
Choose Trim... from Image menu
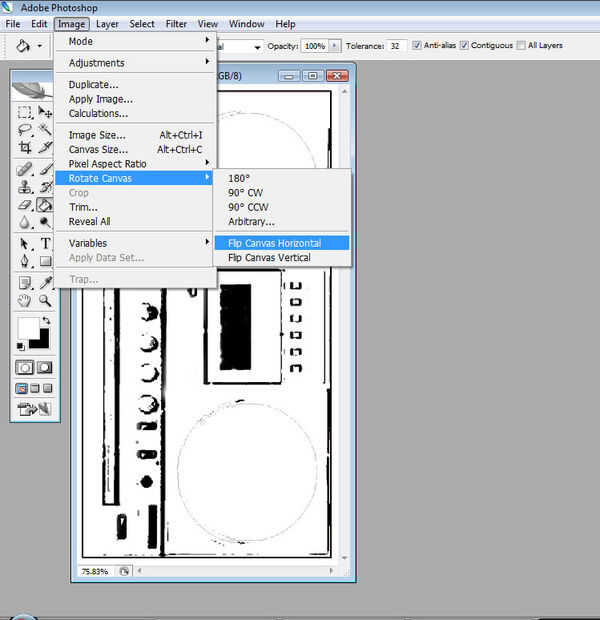coord(135,207)
